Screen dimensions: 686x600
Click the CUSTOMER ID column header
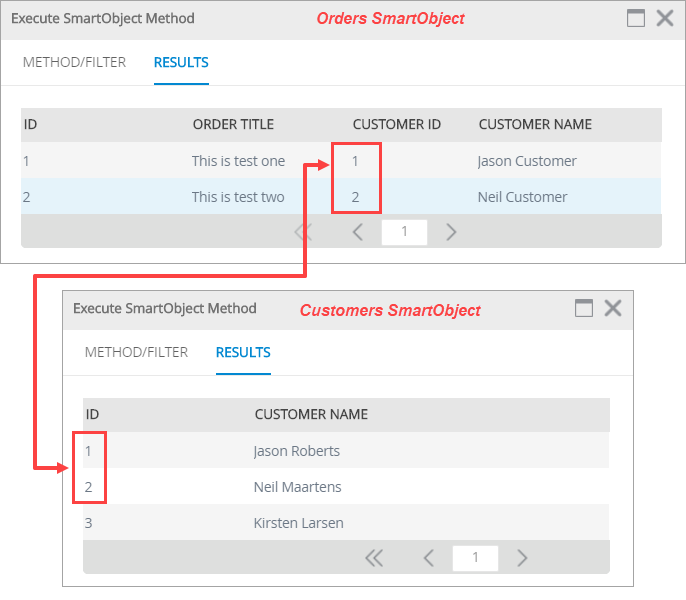pos(396,125)
